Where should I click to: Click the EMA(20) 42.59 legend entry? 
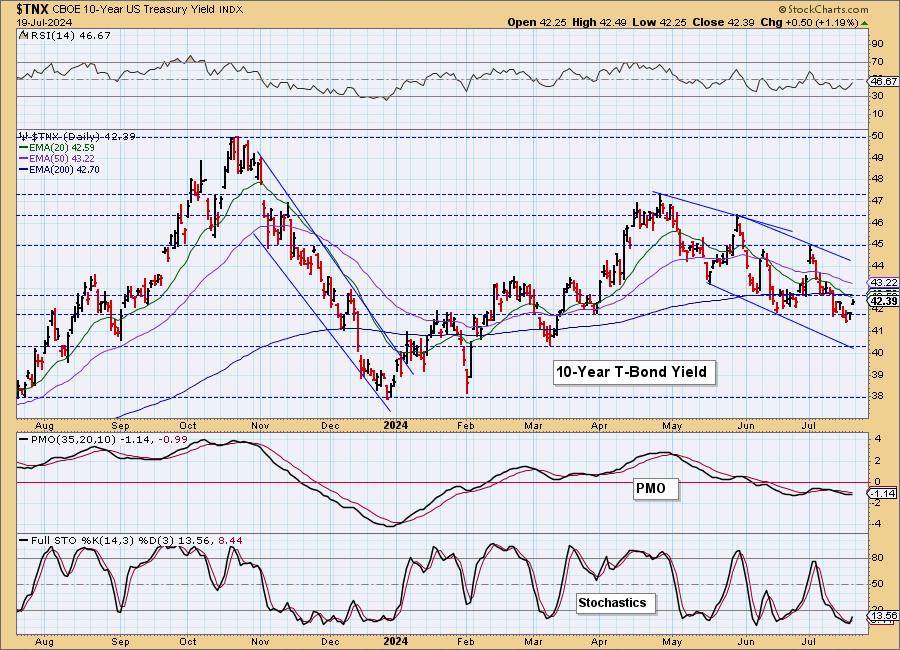[61, 148]
